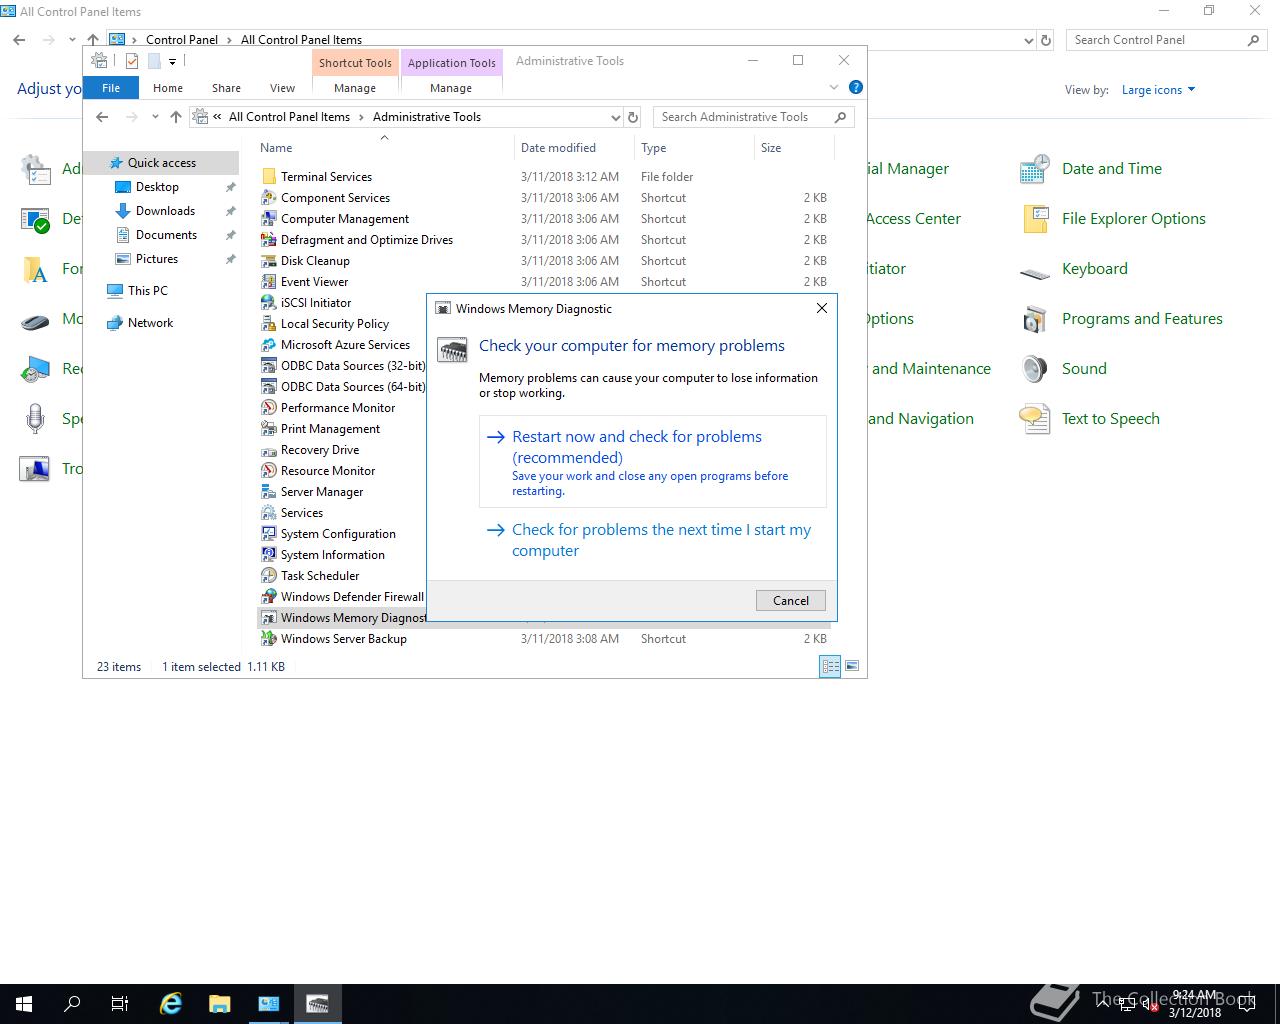Select Network in navigation pane

150,323
